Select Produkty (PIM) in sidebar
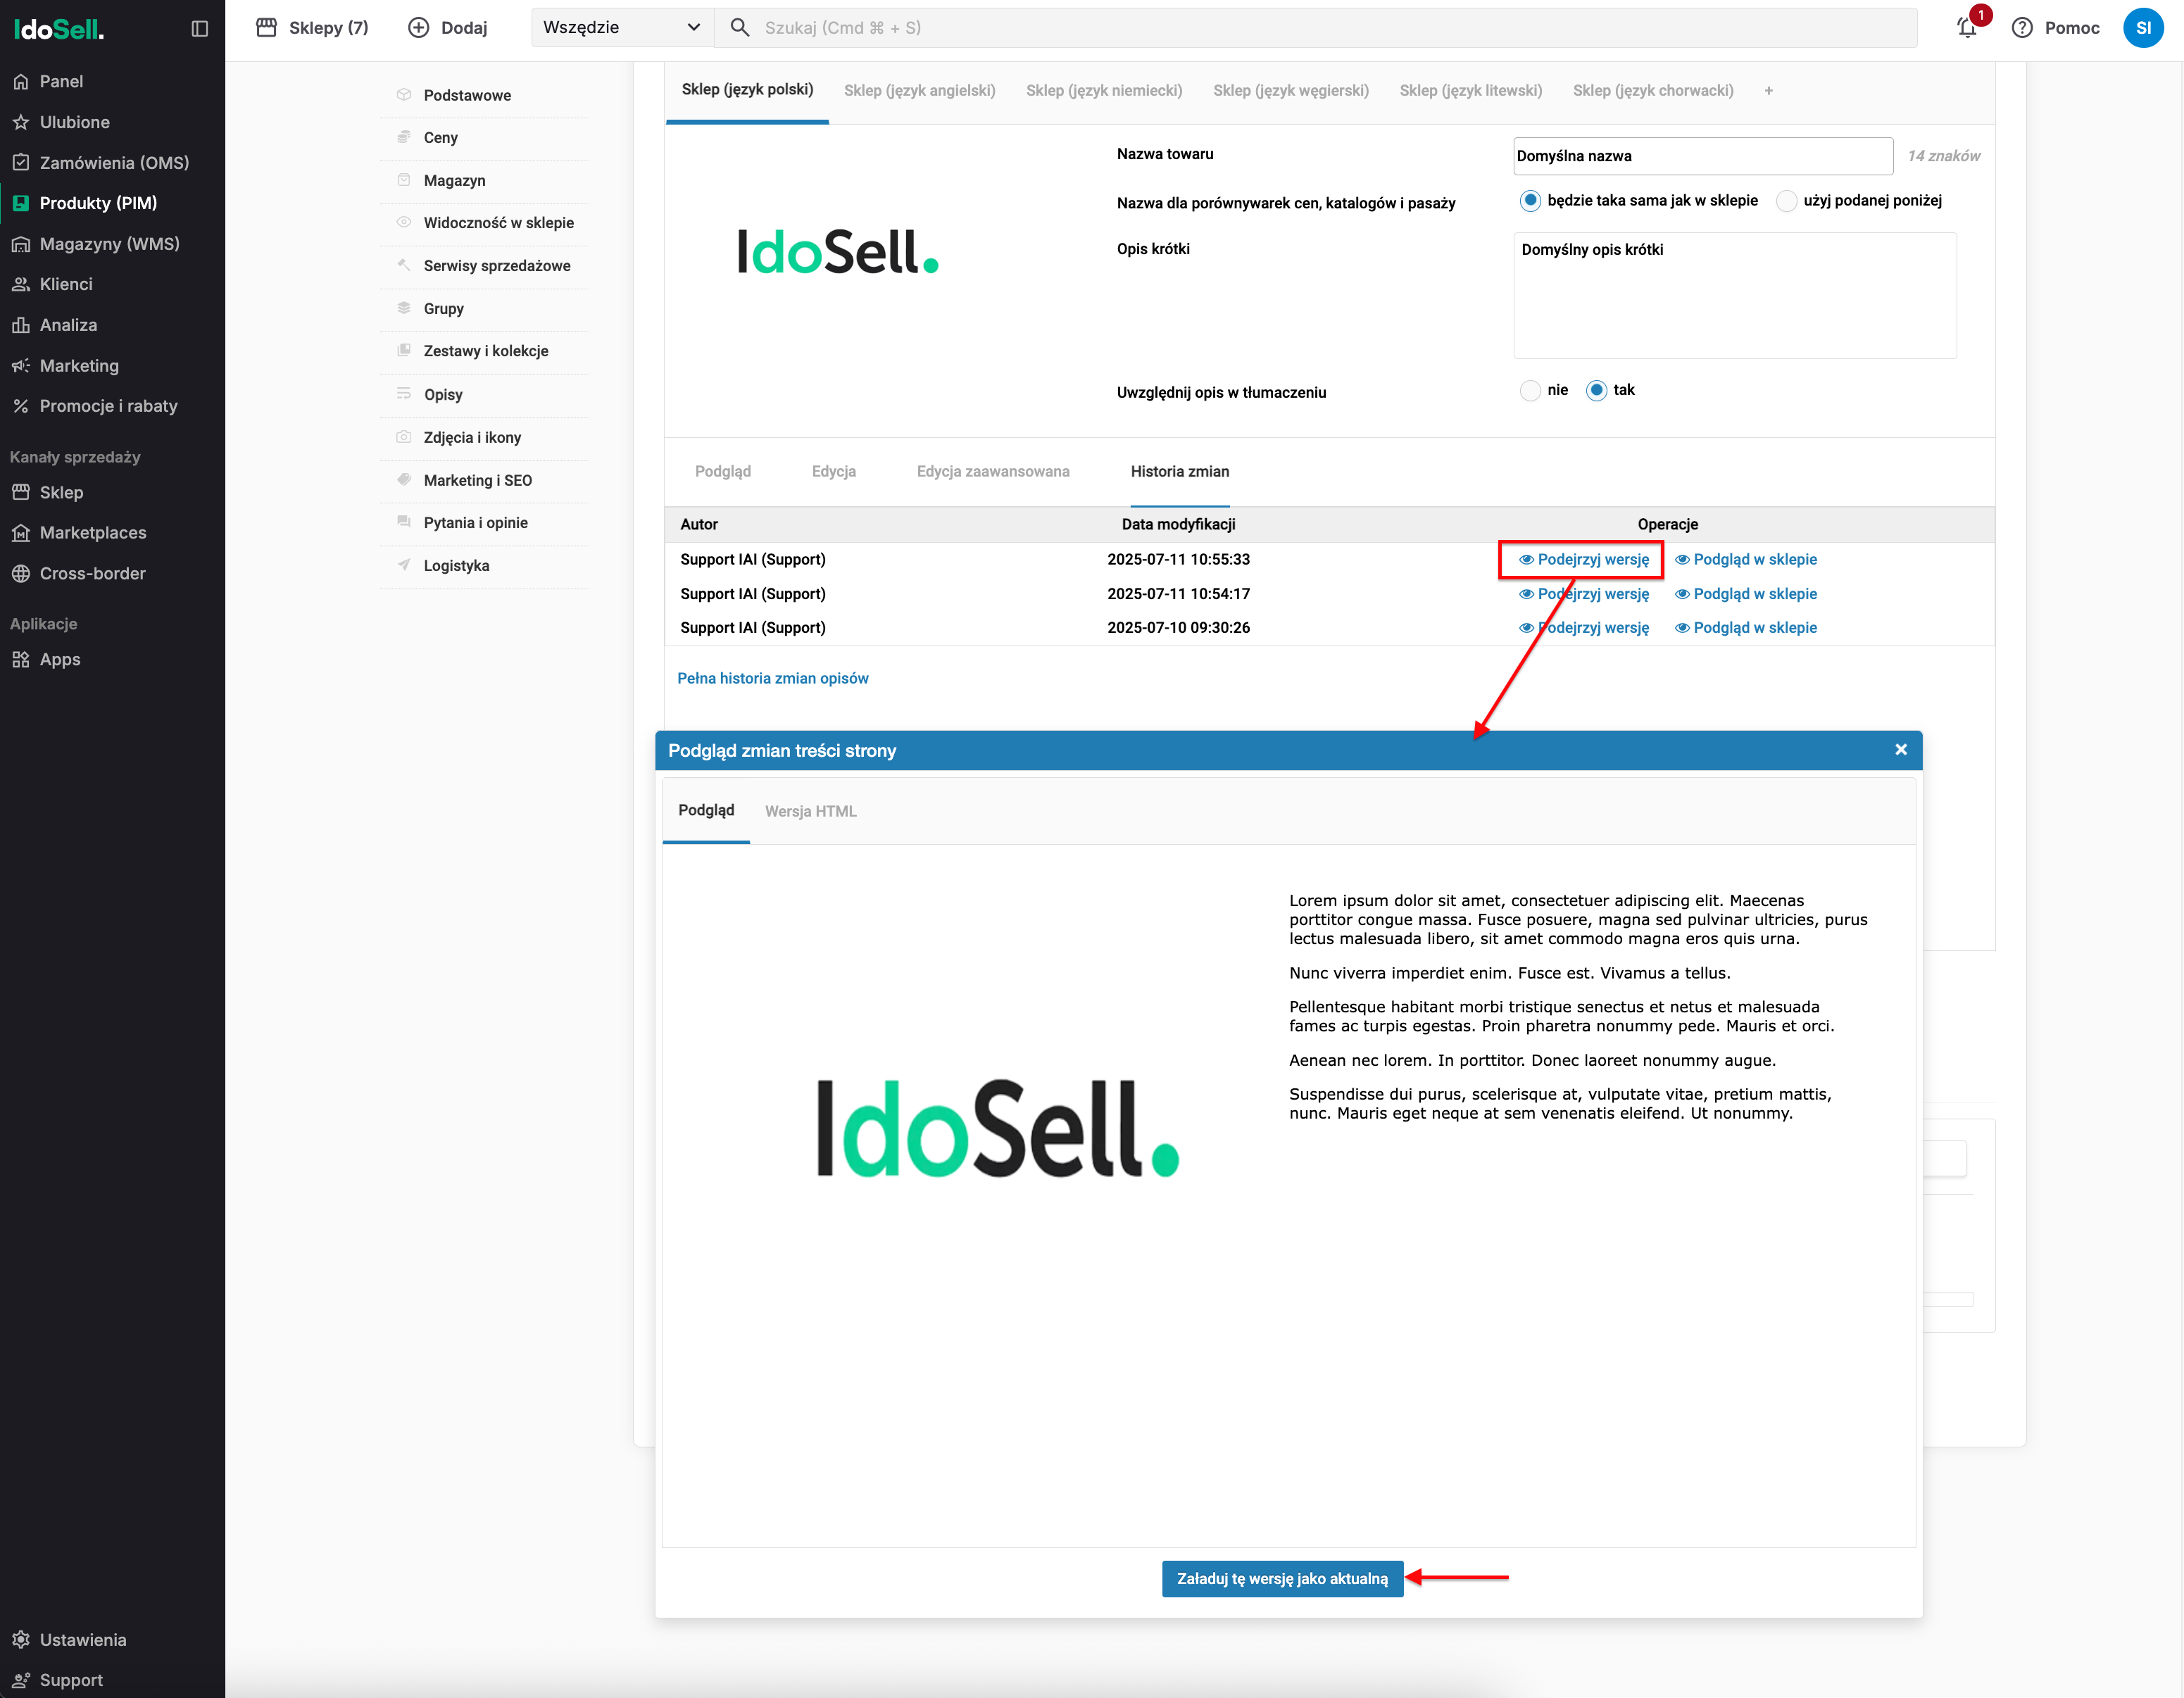The image size is (2184, 1698). [x=98, y=203]
